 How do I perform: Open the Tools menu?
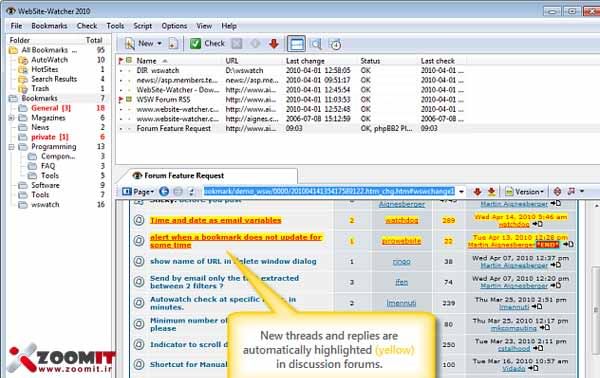[x=115, y=26]
